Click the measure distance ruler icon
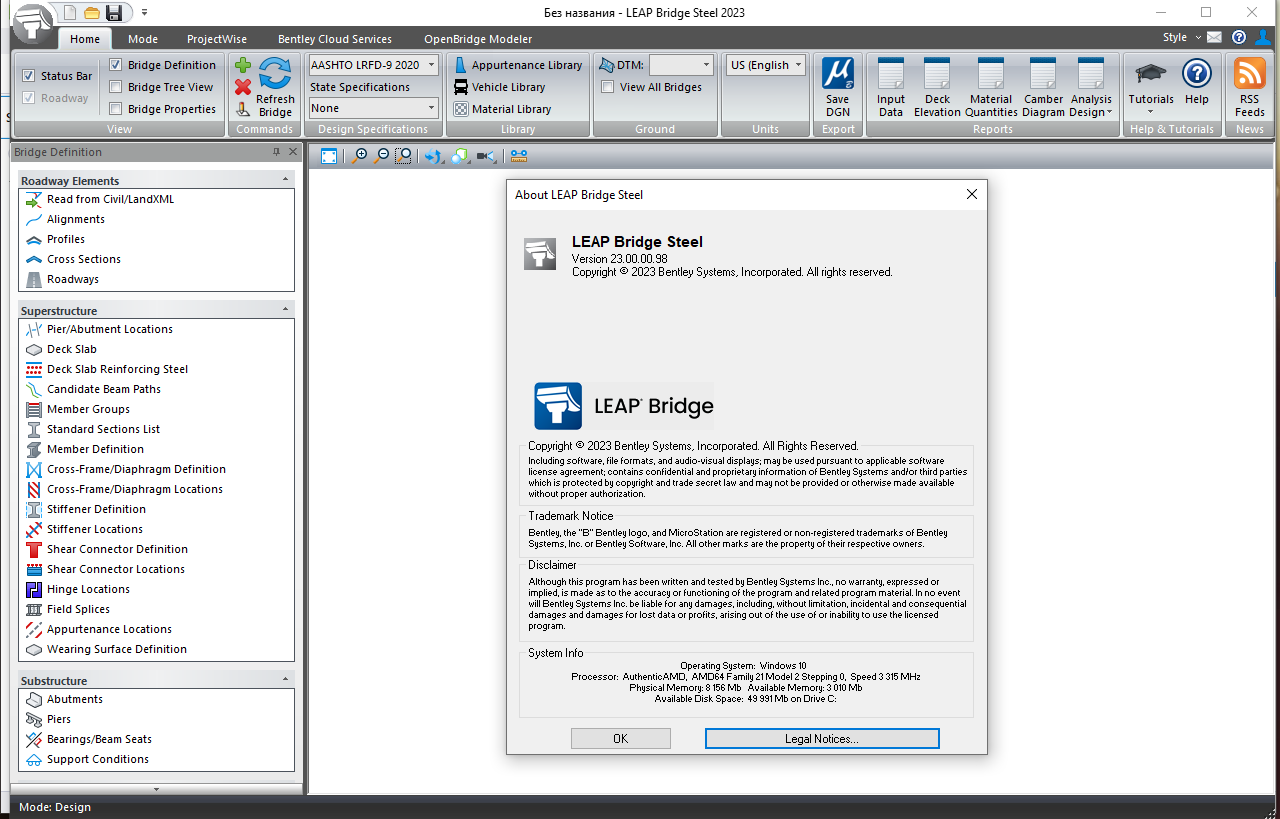1280x819 pixels. click(x=518, y=156)
